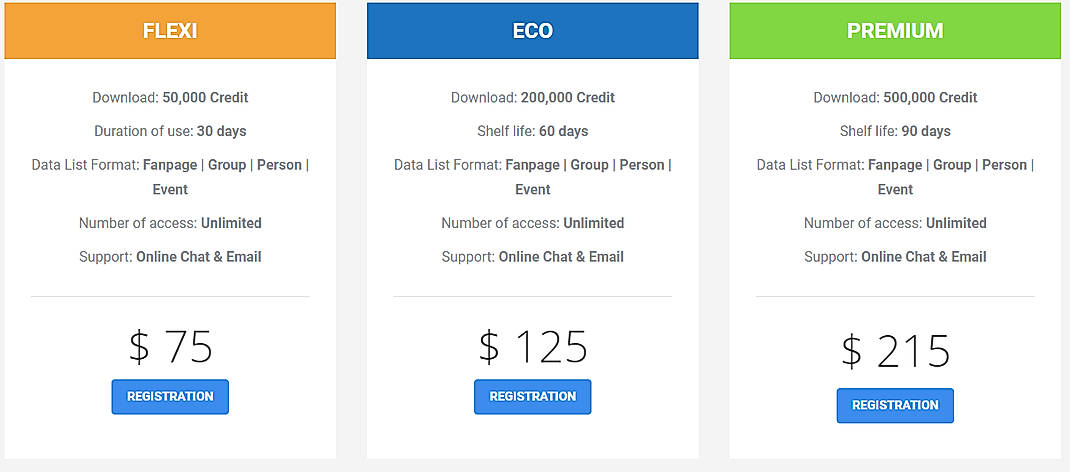The height and width of the screenshot is (472, 1070).
Task: Click 'Support: Online Chat & Email' in PREMIUM card
Action: 895,256
